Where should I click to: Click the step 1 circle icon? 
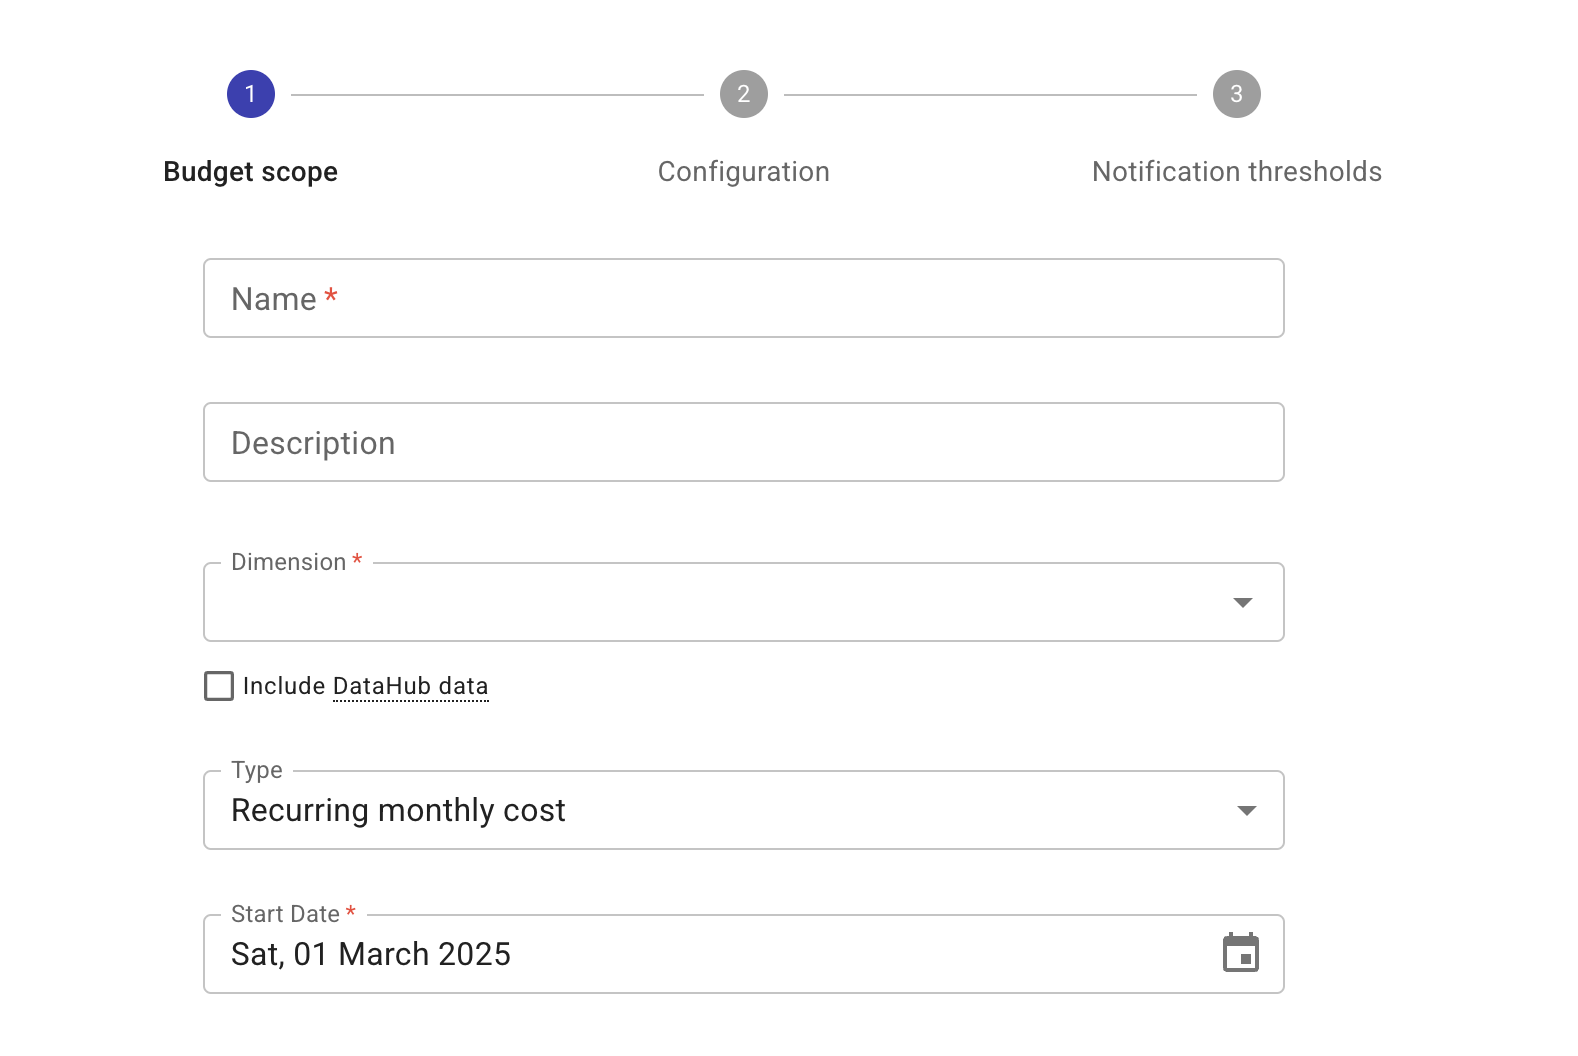point(250,94)
